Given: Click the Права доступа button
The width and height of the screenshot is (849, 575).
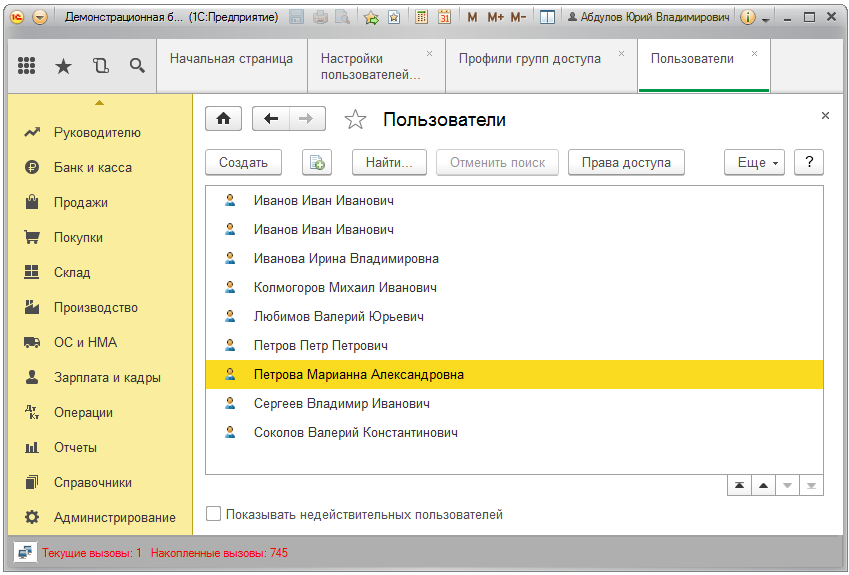Looking at the screenshot, I should point(625,163).
